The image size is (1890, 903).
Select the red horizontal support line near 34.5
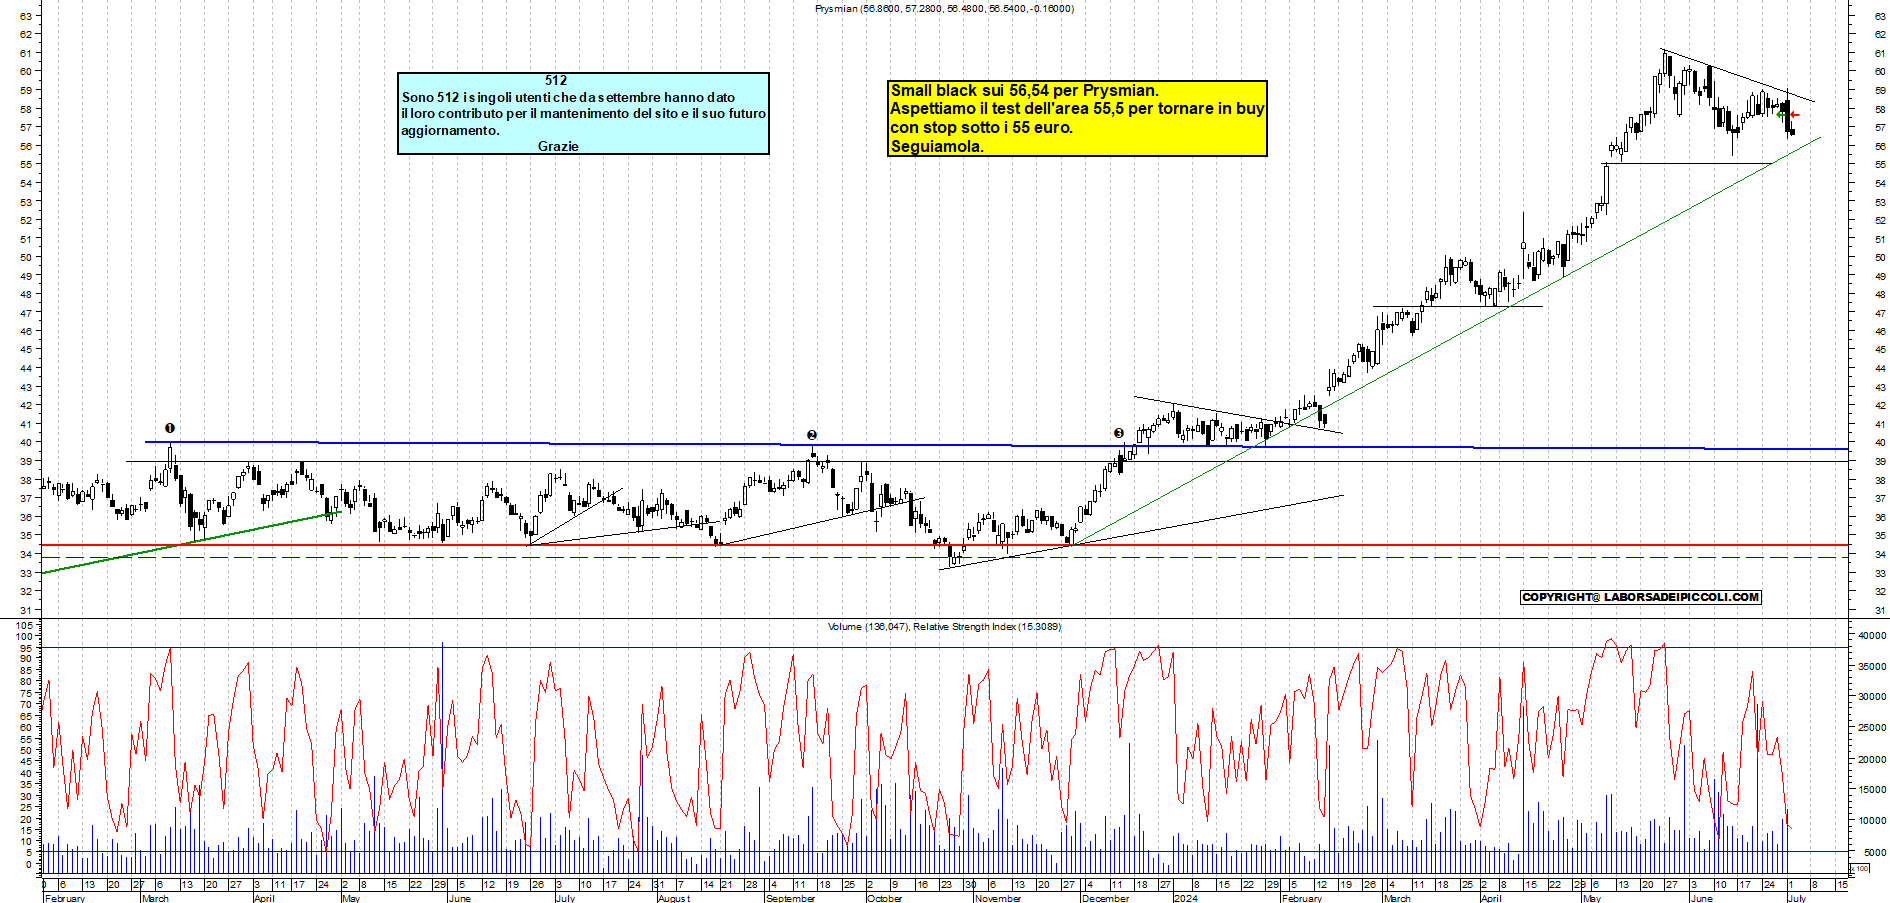pyautogui.click(x=945, y=545)
